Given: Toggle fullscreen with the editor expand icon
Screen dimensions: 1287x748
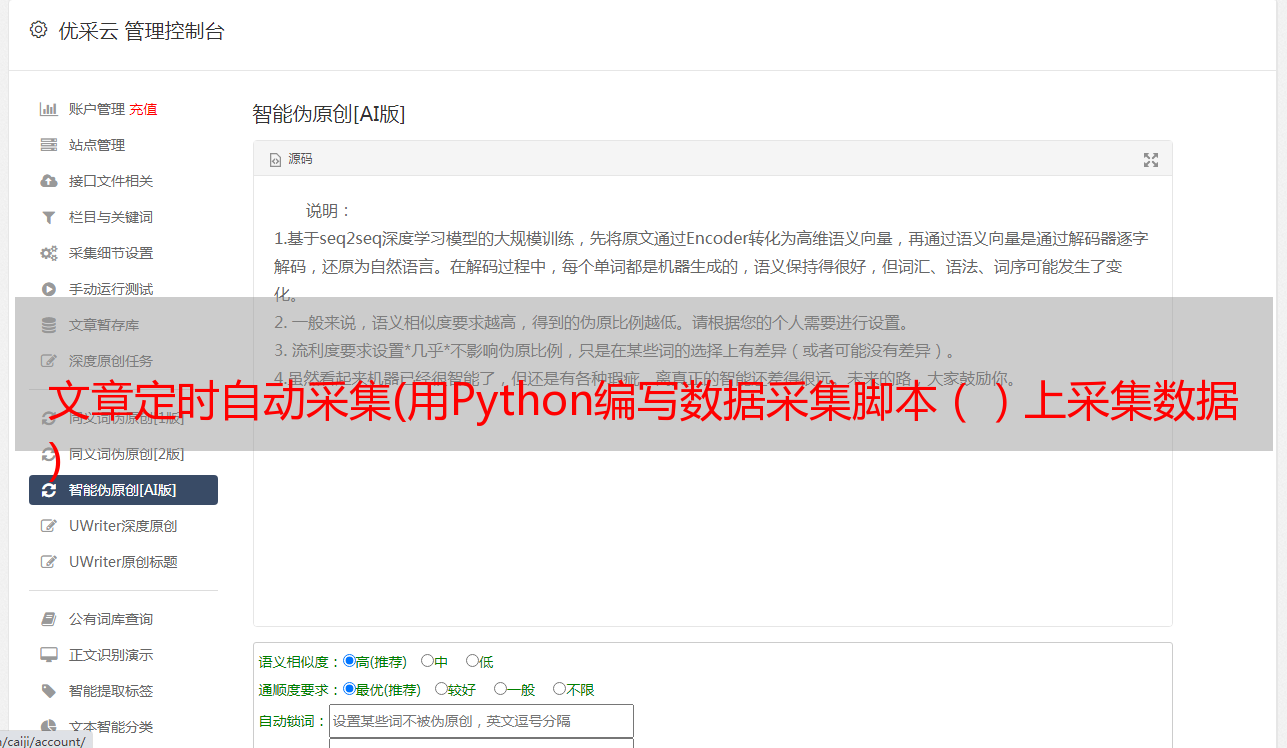Looking at the screenshot, I should 1151,160.
